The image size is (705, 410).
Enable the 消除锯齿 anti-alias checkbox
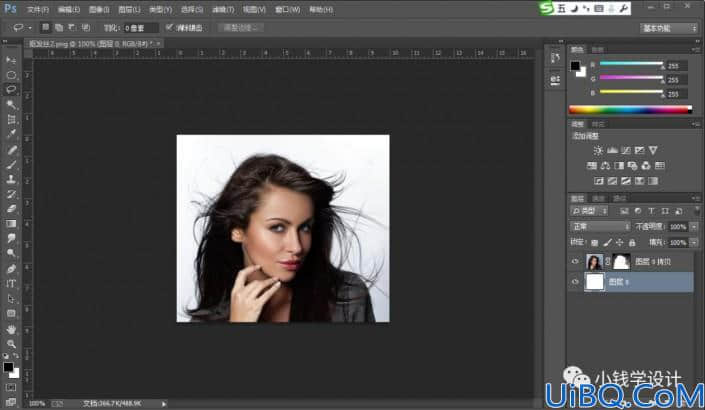pyautogui.click(x=169, y=27)
